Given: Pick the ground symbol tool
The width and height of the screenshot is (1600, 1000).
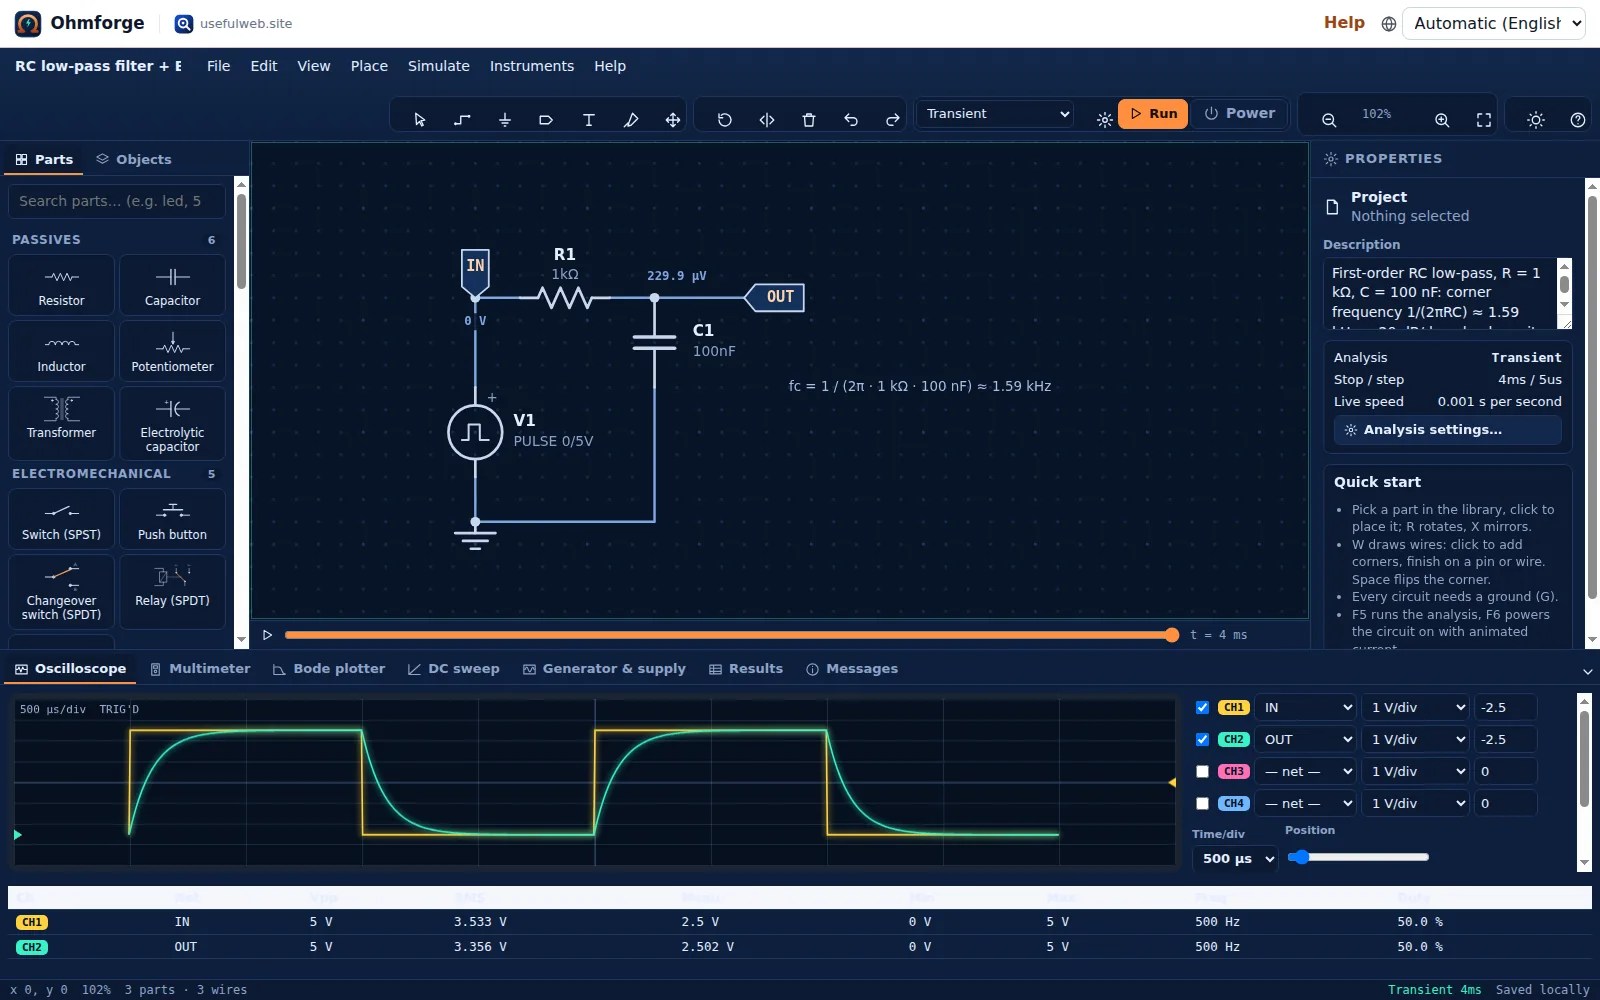Looking at the screenshot, I should (x=505, y=120).
